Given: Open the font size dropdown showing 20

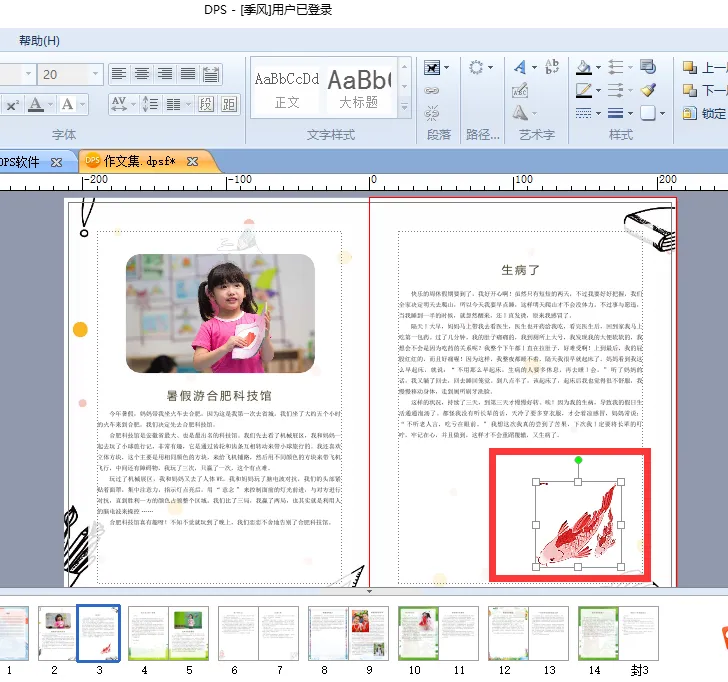Looking at the screenshot, I should click(x=97, y=74).
